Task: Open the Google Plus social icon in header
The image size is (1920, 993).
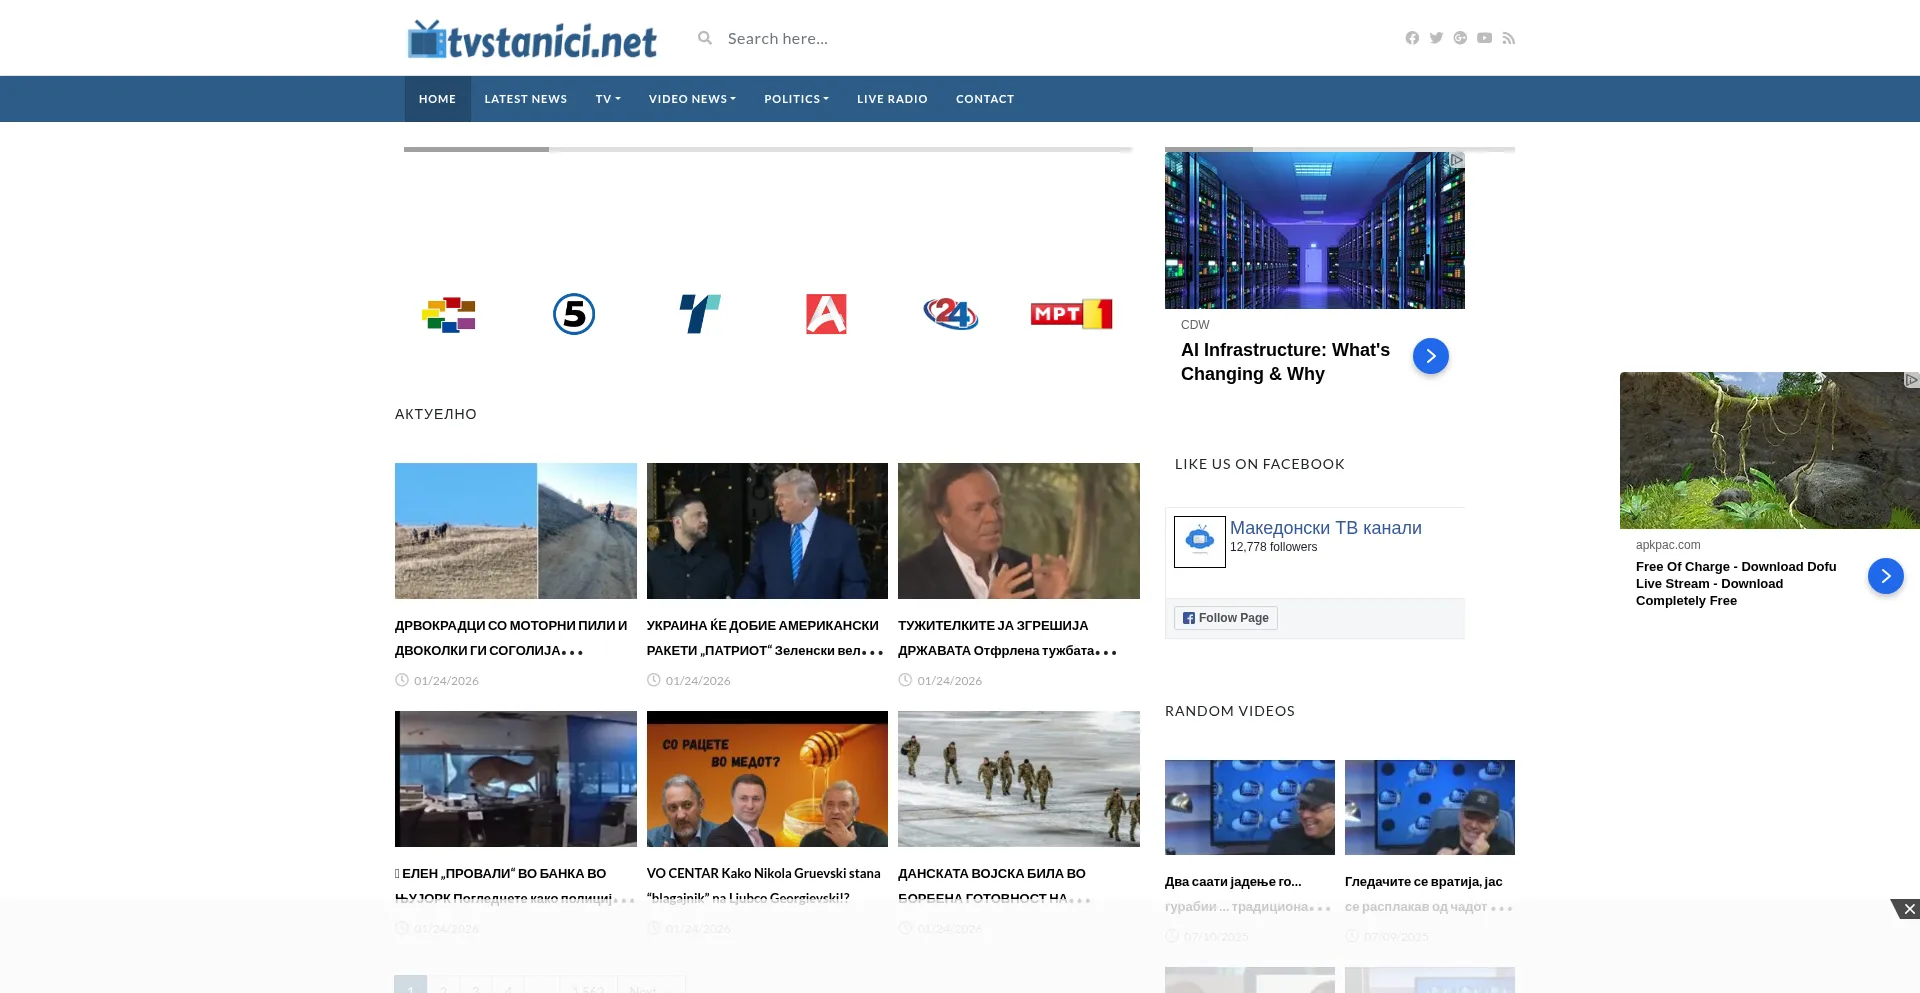Action: 1460,38
